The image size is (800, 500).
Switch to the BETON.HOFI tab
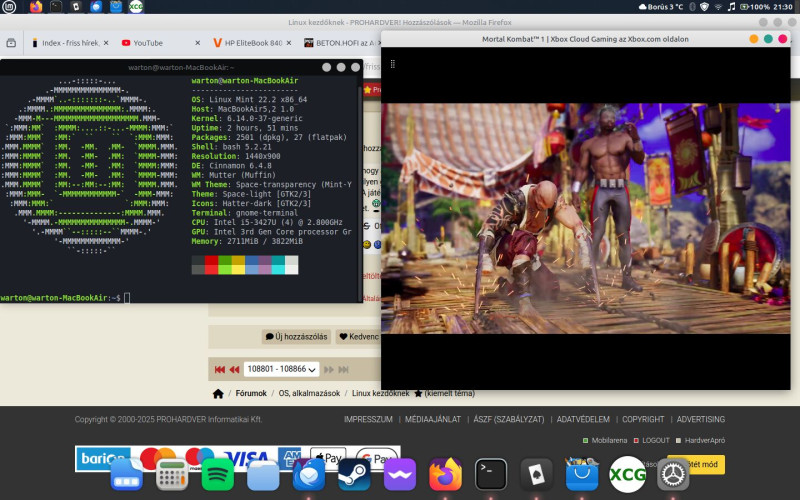click(340, 43)
